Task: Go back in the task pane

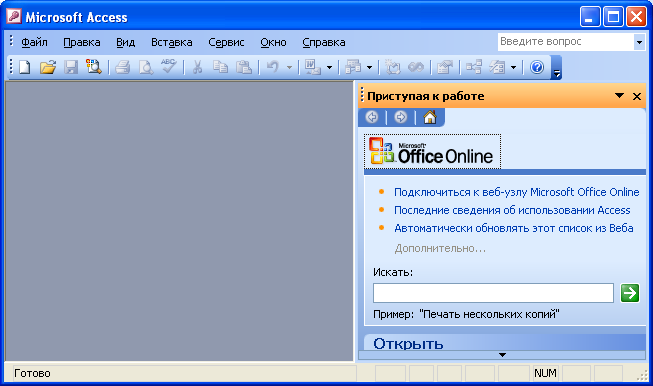Action: 372,117
